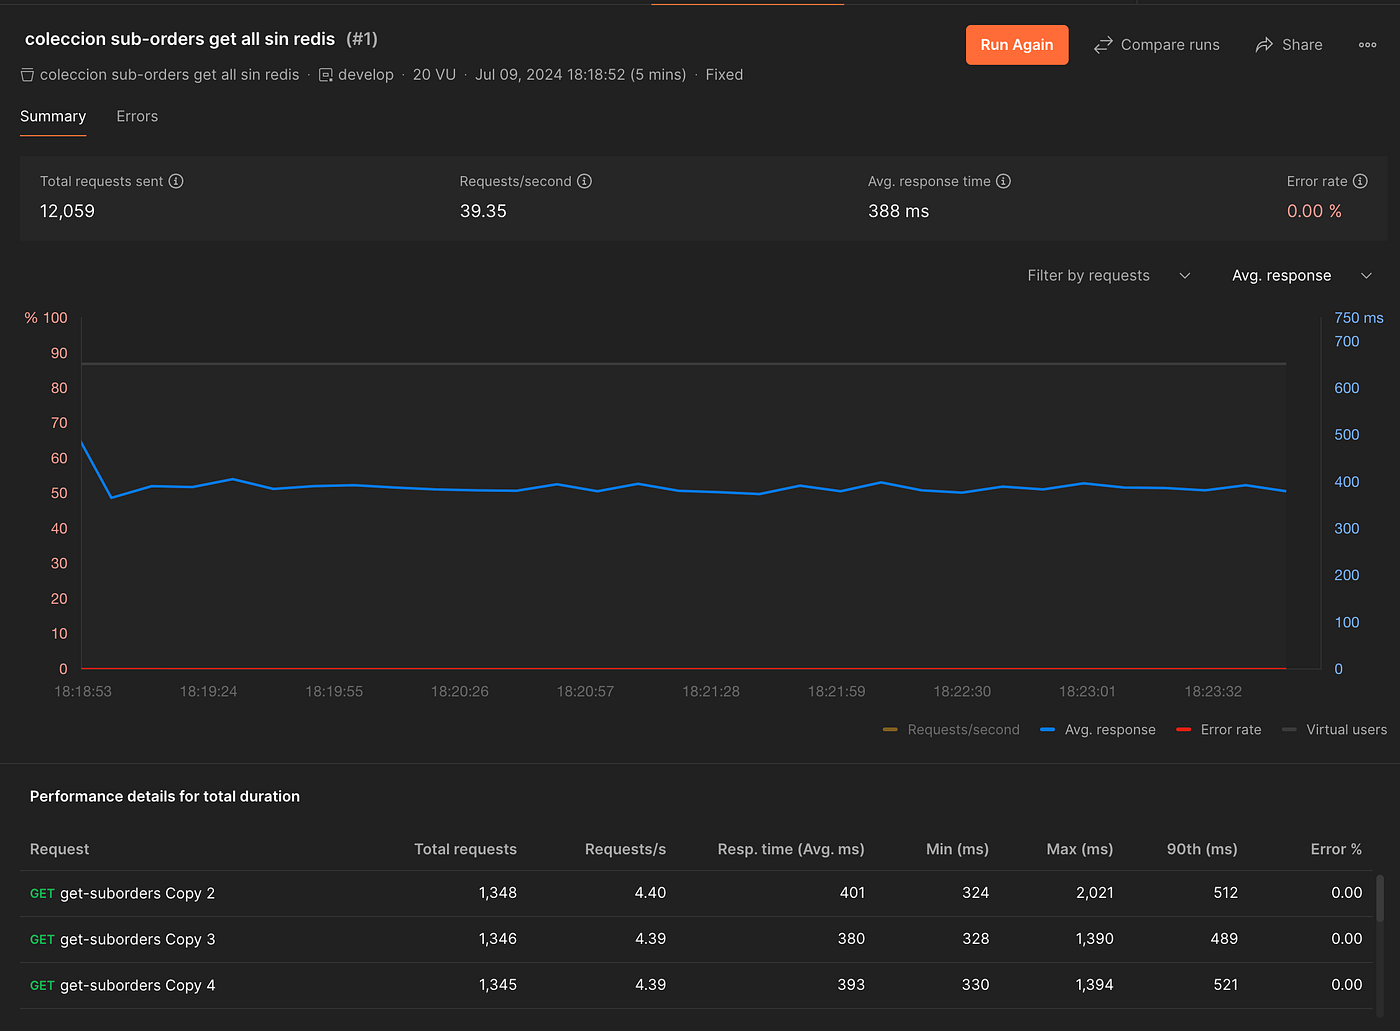
Task: Click the Total requests column header
Action: point(465,849)
